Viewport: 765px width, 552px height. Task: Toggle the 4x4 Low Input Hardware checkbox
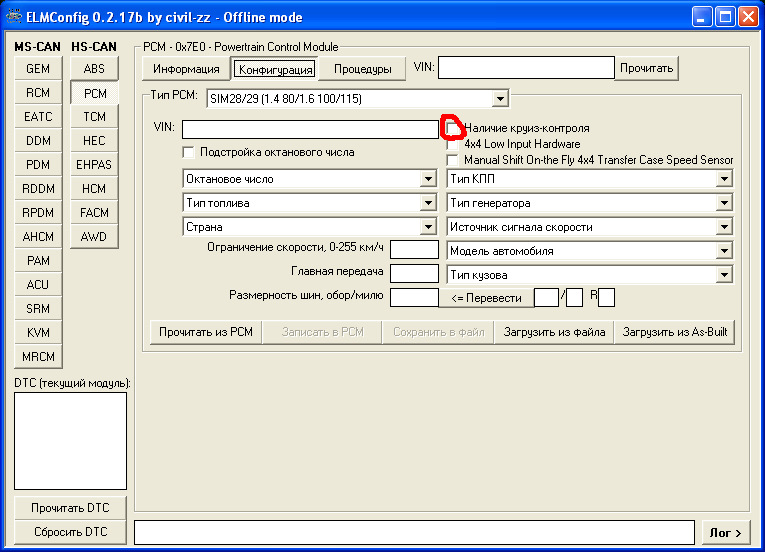[x=453, y=144]
